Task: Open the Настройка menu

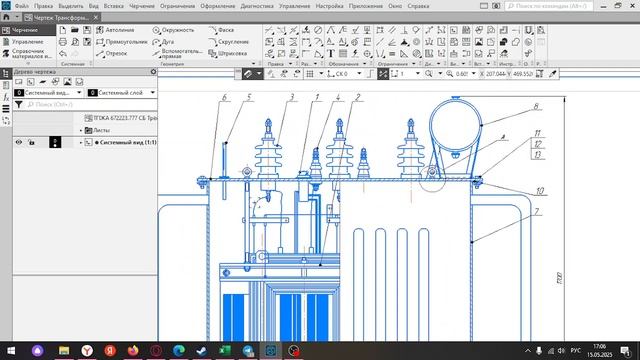Action: 329,6
